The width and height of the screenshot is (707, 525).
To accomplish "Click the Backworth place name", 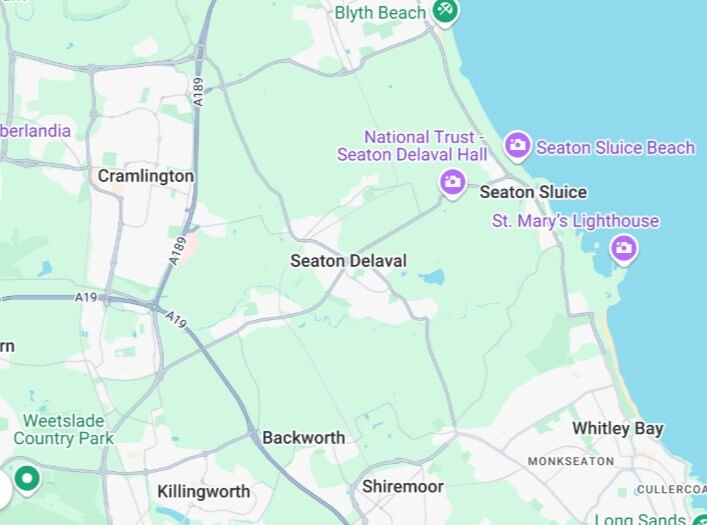I will (x=303, y=438).
